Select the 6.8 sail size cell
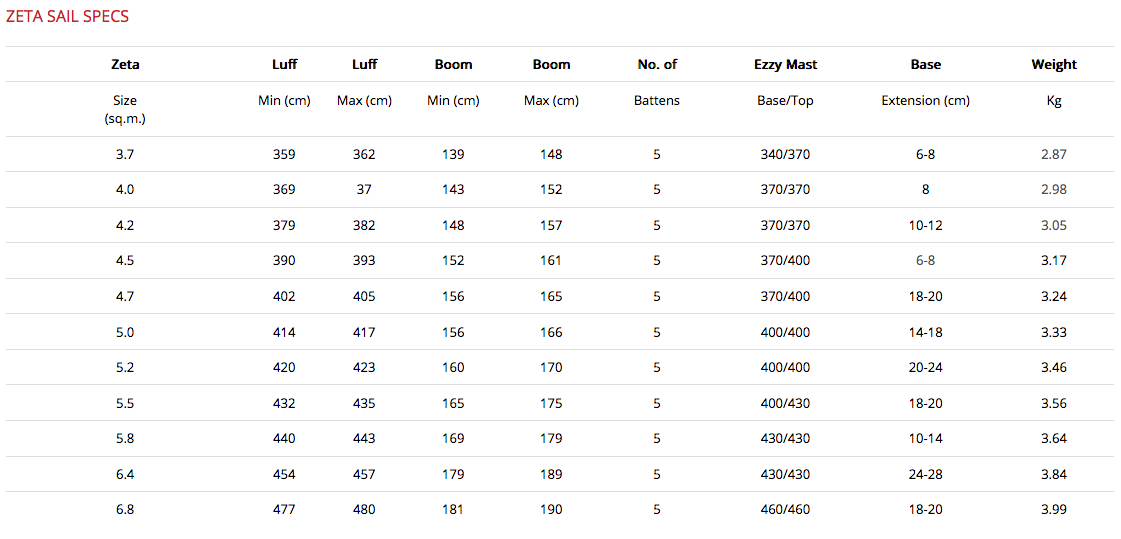This screenshot has width=1121, height=539. (x=125, y=510)
